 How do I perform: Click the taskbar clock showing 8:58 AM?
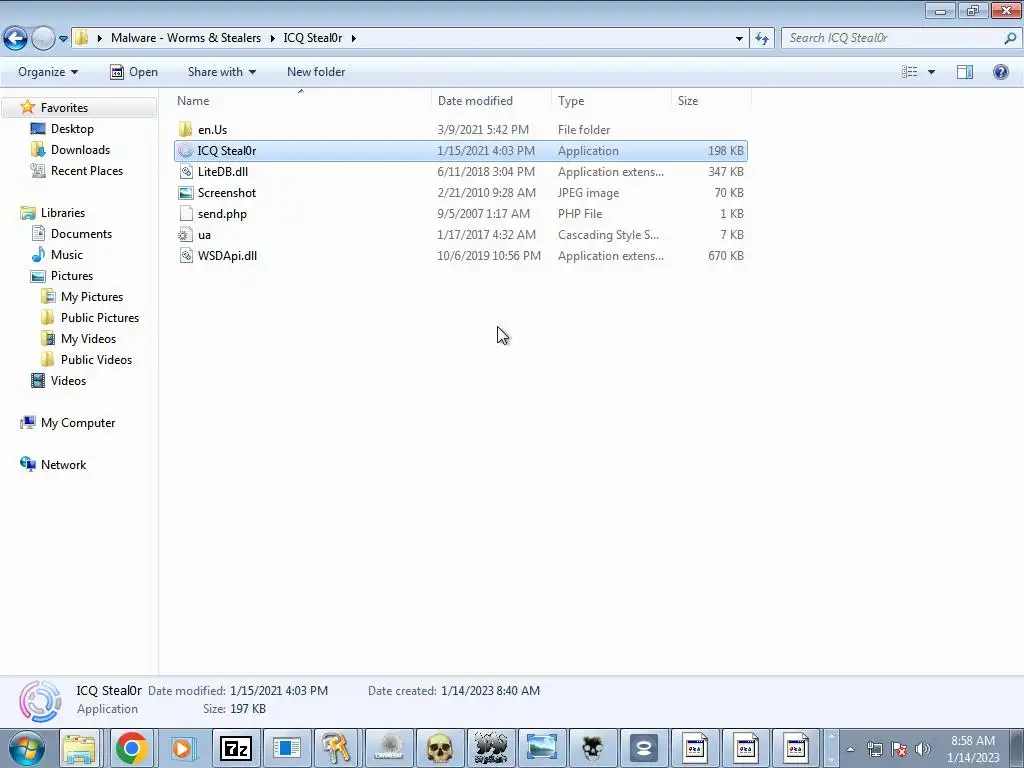pos(973,749)
